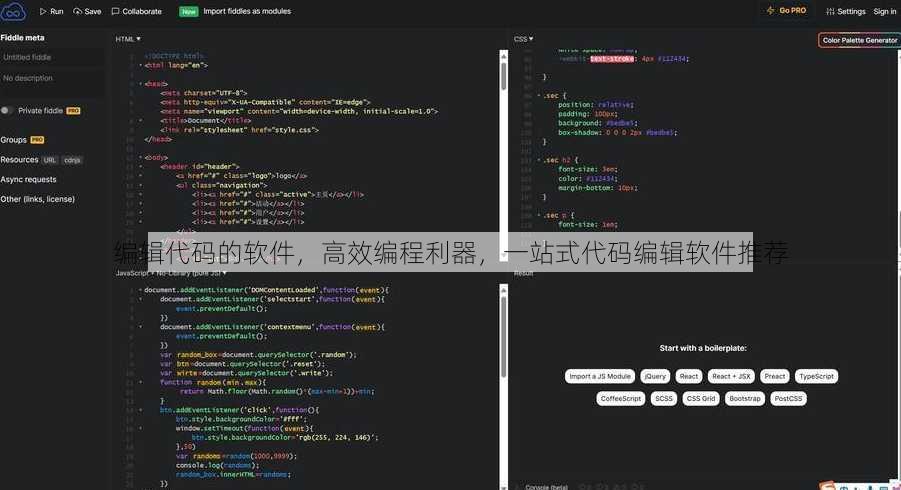This screenshot has width=901, height=490.
Task: Select cdnjs resources option
Action: [72, 160]
